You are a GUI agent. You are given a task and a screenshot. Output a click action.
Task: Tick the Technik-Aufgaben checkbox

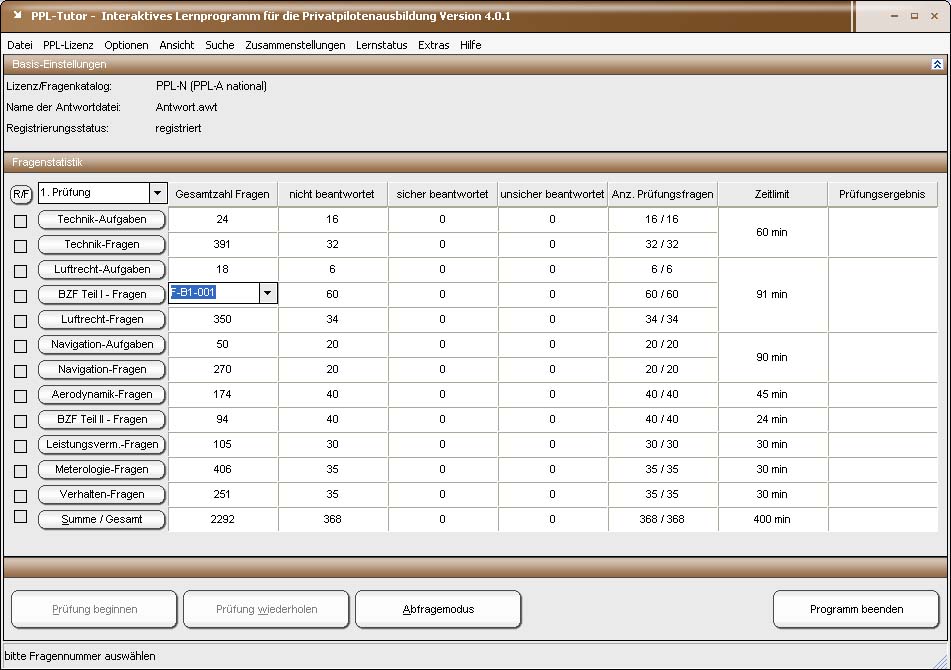(x=21, y=221)
